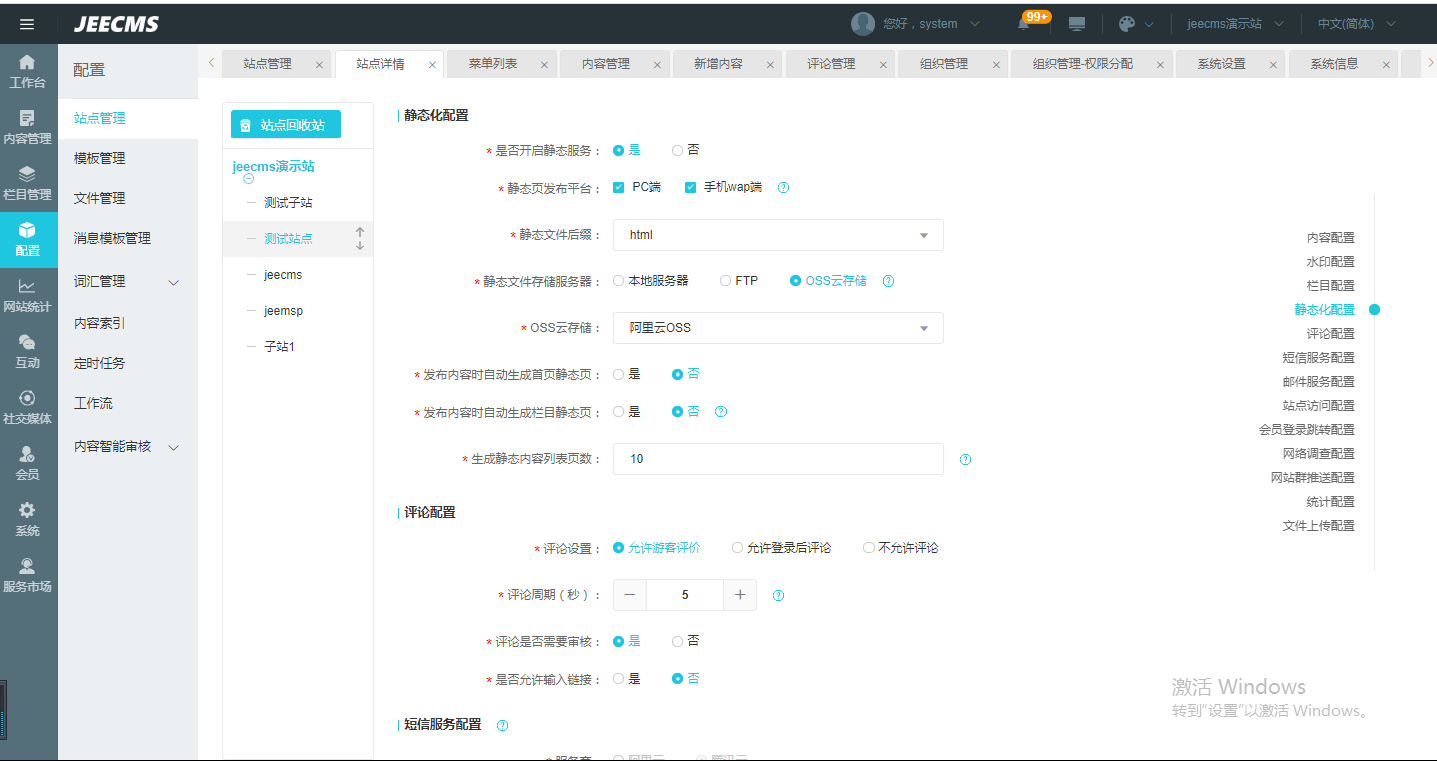
Task: Expand 词汇管理 submenu
Action: click(127, 282)
